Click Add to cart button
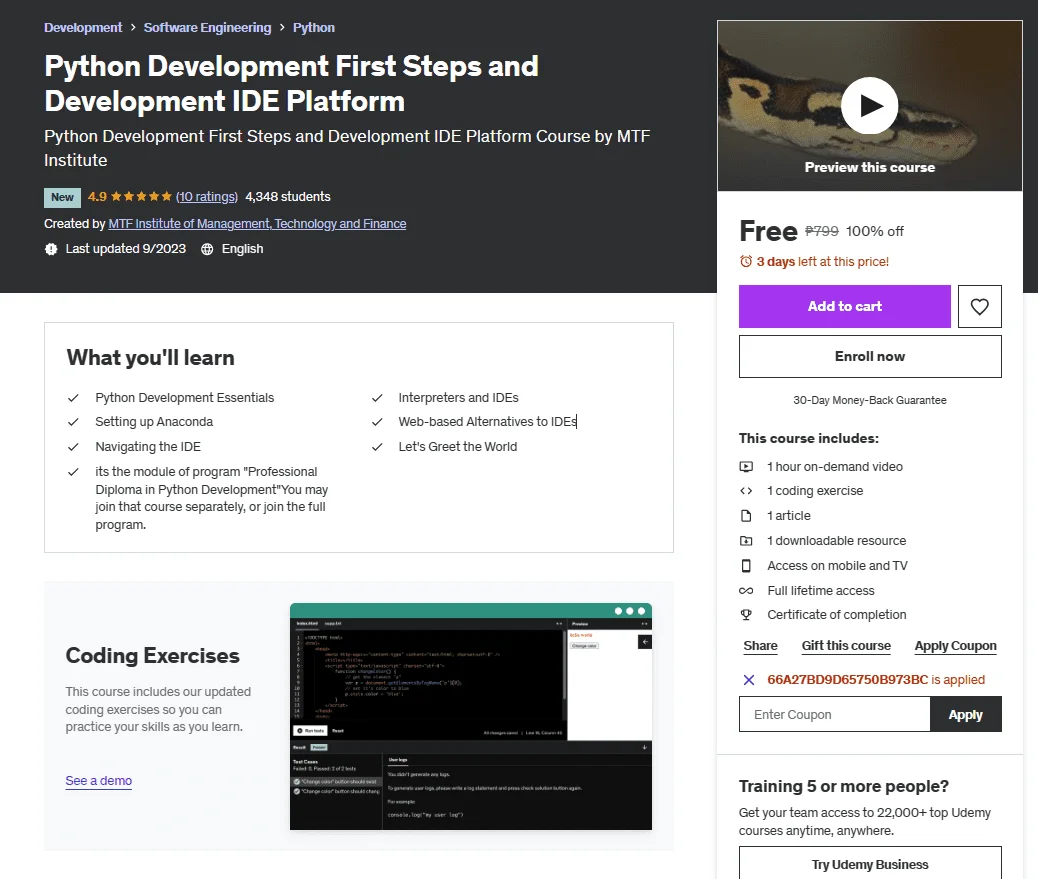This screenshot has width=1038, height=879. [x=845, y=306]
